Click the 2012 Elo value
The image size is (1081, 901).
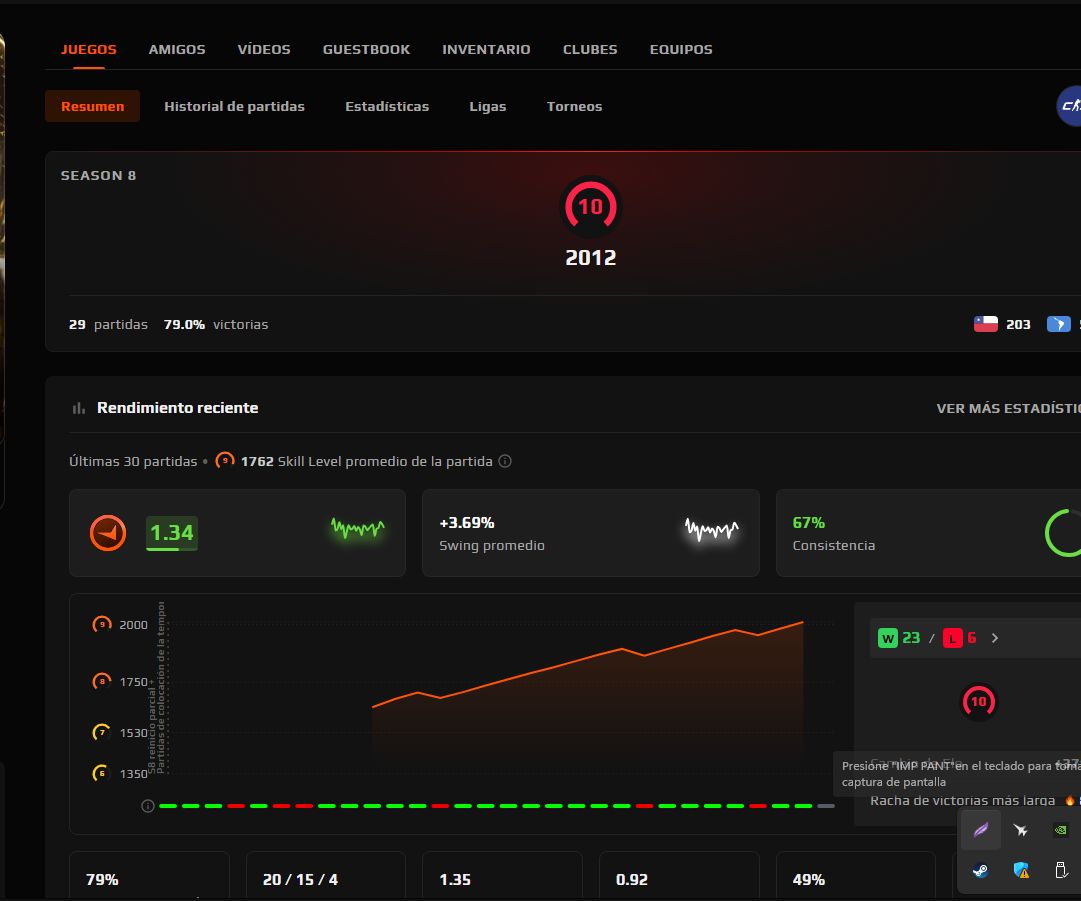591,258
